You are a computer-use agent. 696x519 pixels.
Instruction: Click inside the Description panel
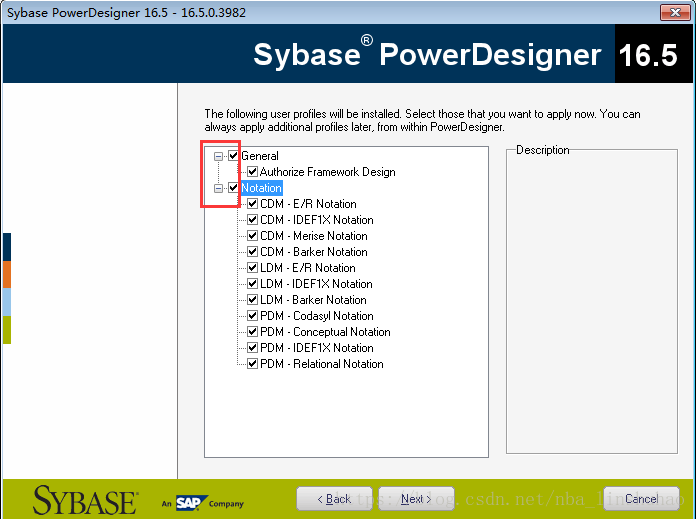[x=592, y=302]
